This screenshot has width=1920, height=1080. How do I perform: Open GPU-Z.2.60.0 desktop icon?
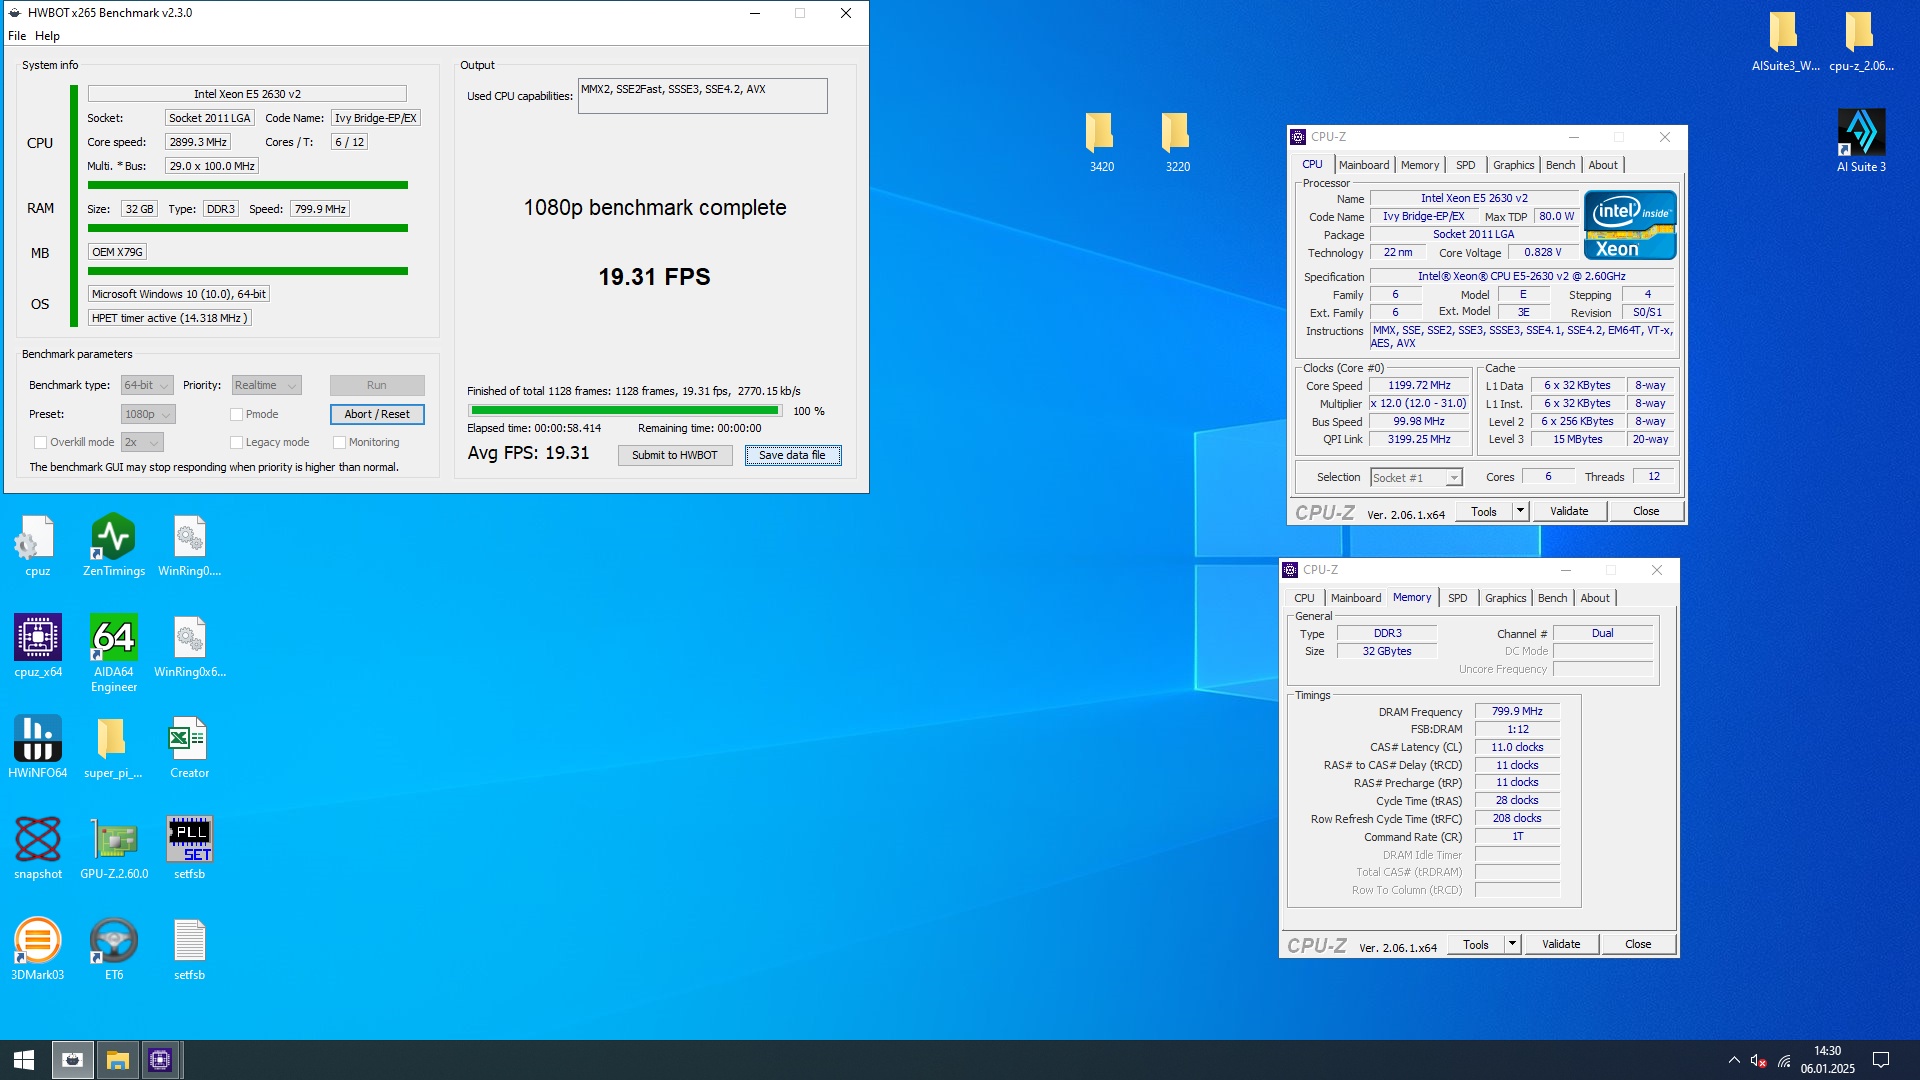tap(114, 848)
